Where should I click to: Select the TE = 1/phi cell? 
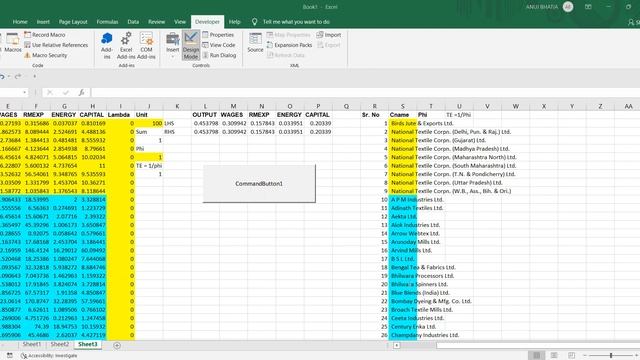(149, 166)
